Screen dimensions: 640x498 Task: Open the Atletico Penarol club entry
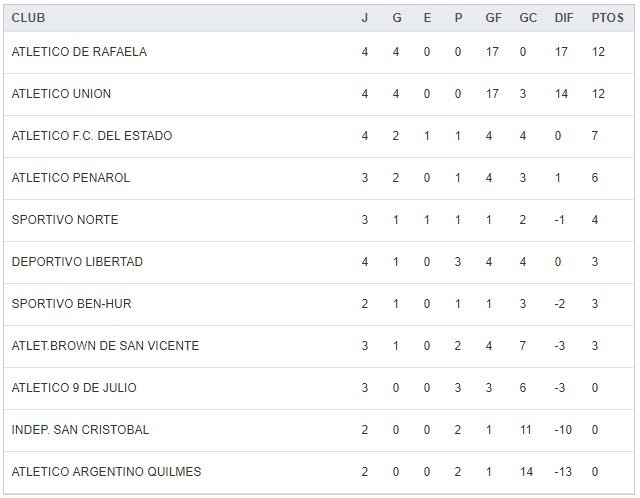click(71, 178)
